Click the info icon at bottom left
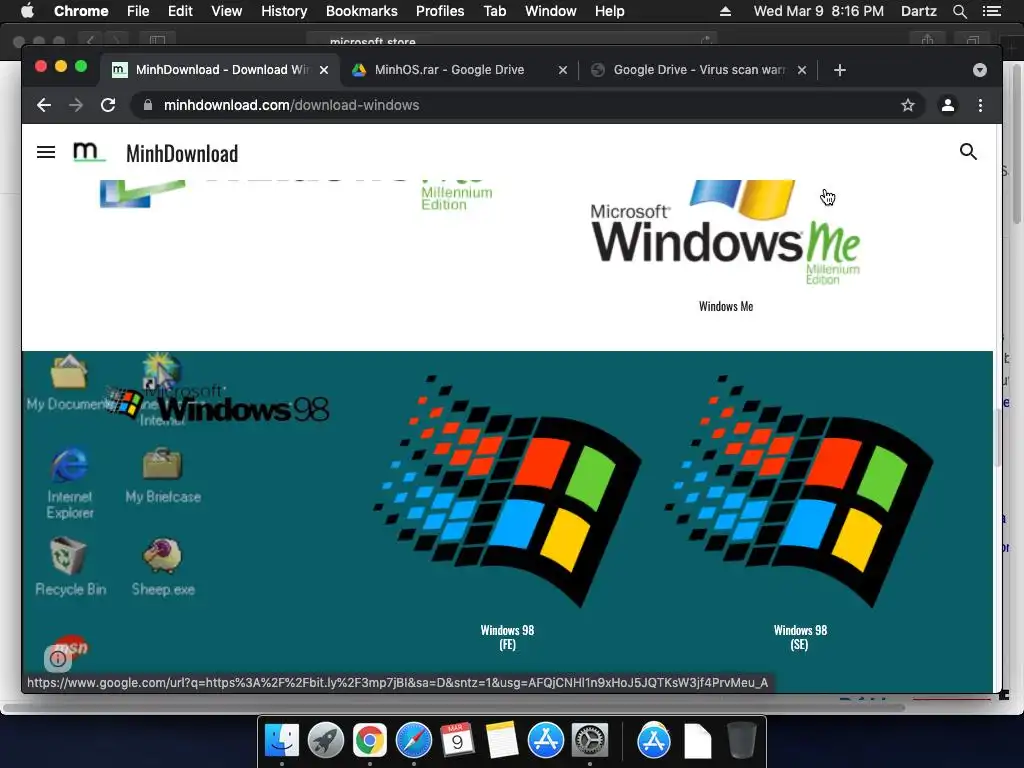1024x768 pixels. point(57,659)
